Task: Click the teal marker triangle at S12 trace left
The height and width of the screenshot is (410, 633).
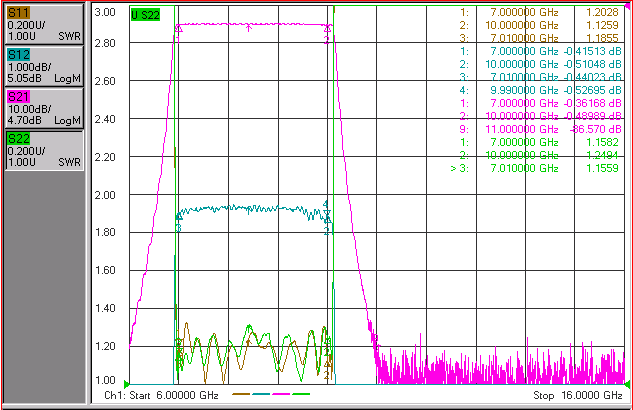Action: pyautogui.click(x=179, y=218)
